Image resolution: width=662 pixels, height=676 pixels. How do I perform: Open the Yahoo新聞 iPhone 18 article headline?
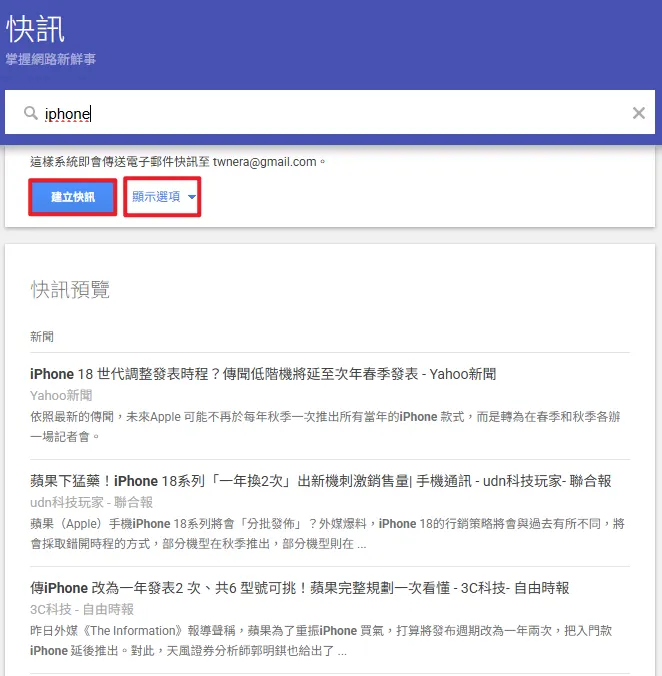(263, 374)
